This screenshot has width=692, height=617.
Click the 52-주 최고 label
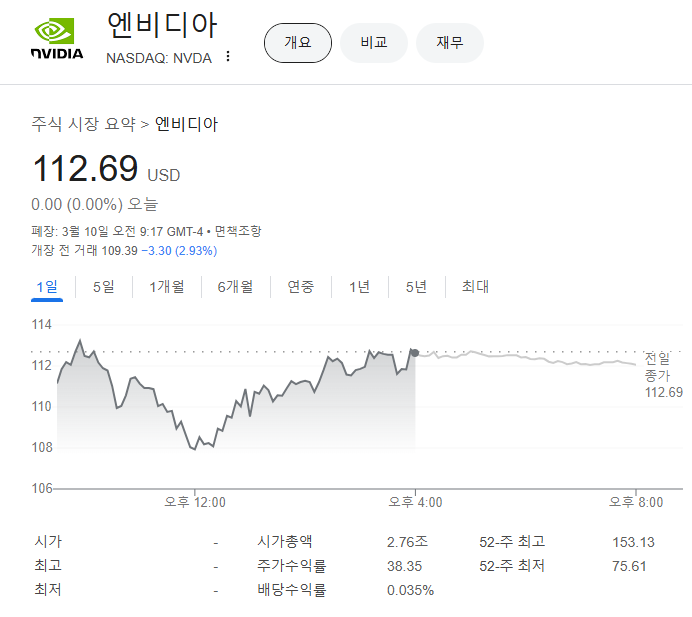512,542
